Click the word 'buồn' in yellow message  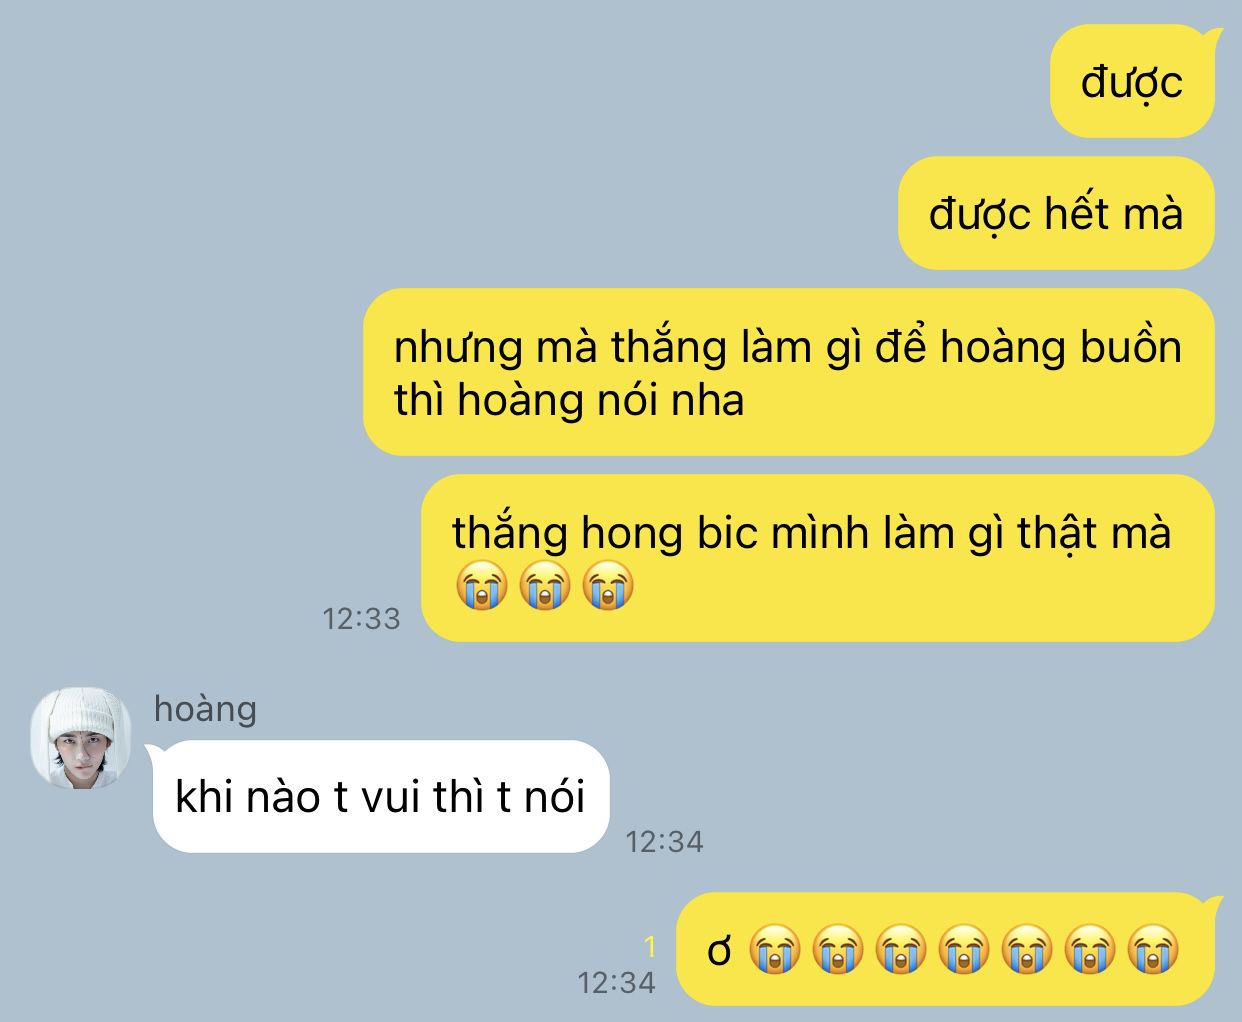(x=1131, y=348)
